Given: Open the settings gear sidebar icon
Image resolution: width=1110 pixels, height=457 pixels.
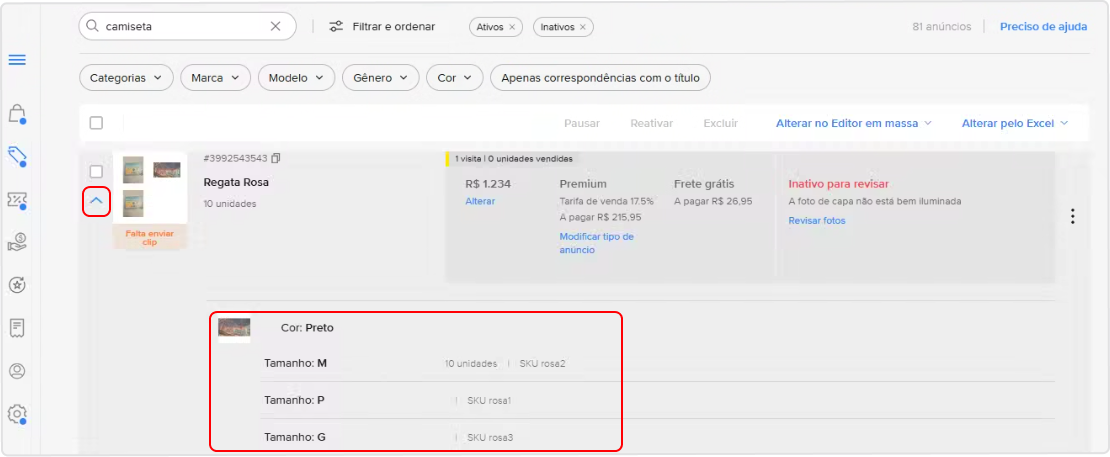Looking at the screenshot, I should pos(17,413).
